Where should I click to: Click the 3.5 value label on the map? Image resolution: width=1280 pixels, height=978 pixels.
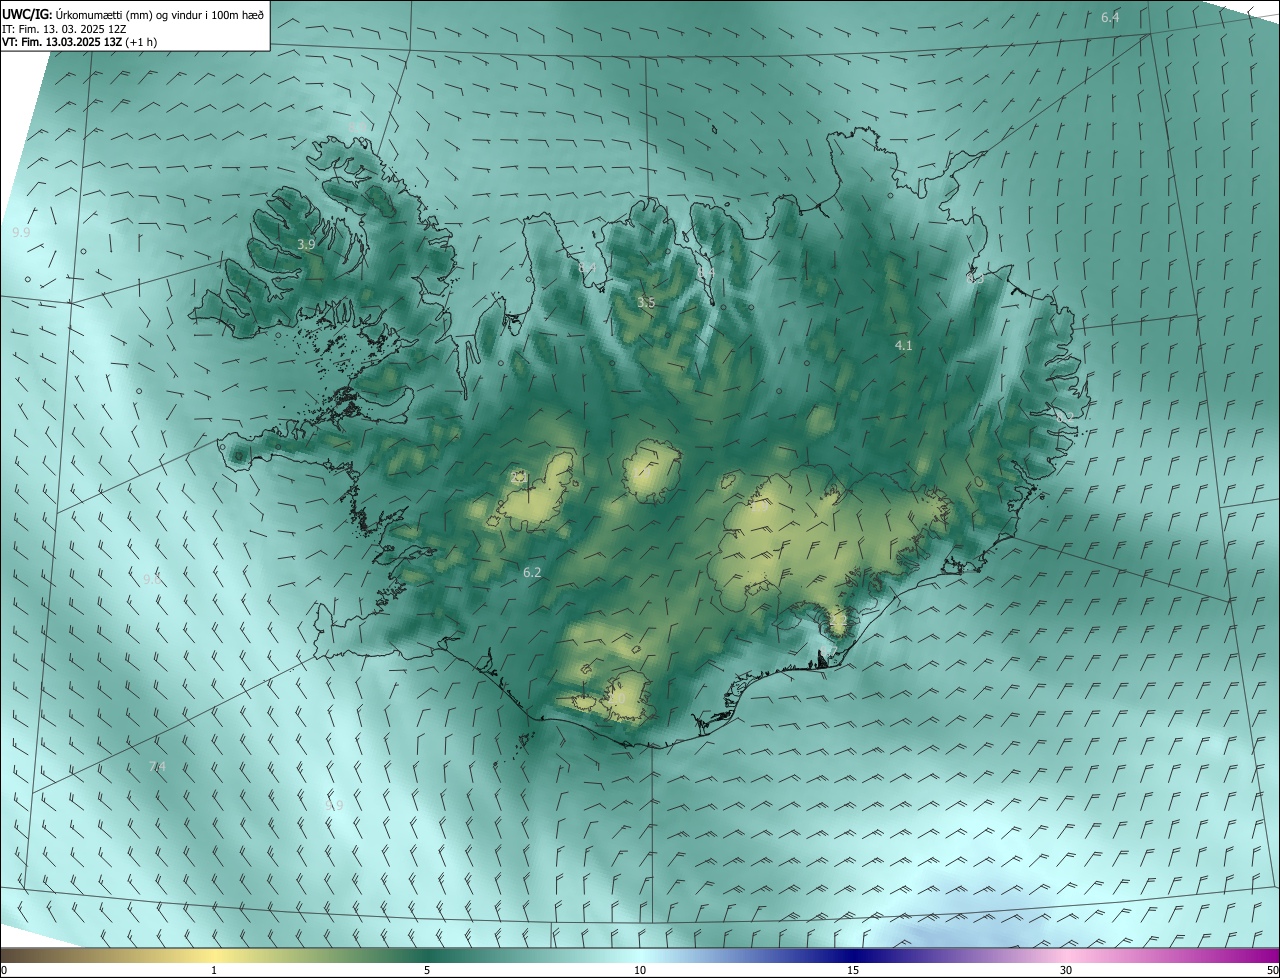[646, 302]
